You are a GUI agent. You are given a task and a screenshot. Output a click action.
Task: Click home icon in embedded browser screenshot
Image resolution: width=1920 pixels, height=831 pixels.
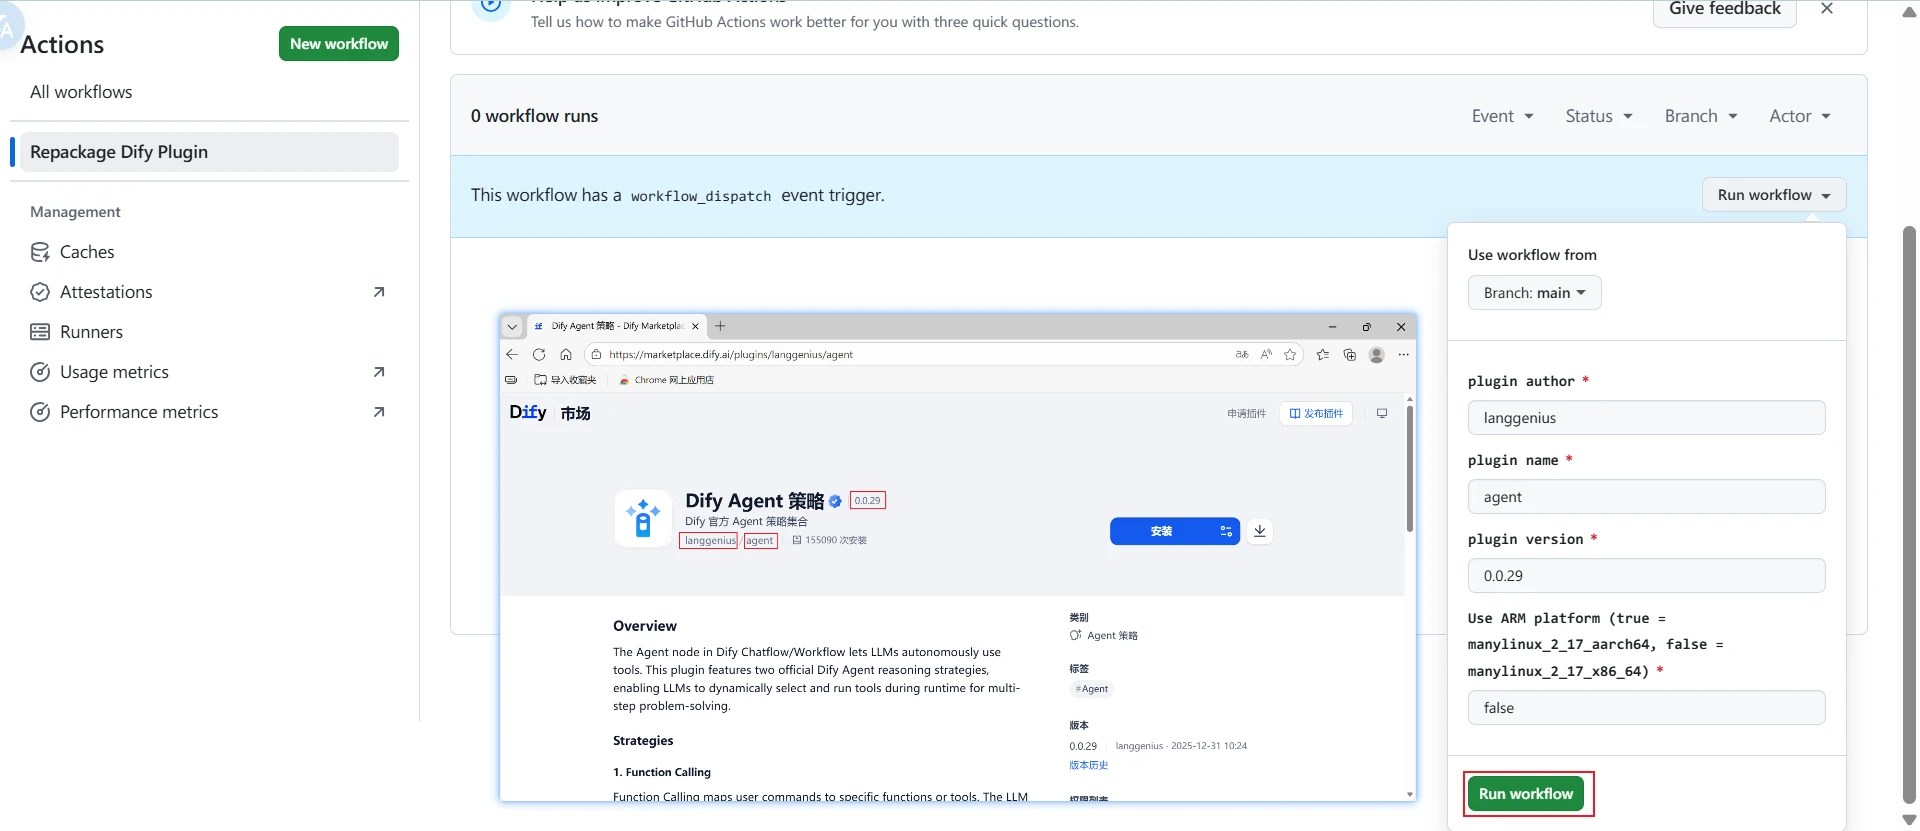566,354
